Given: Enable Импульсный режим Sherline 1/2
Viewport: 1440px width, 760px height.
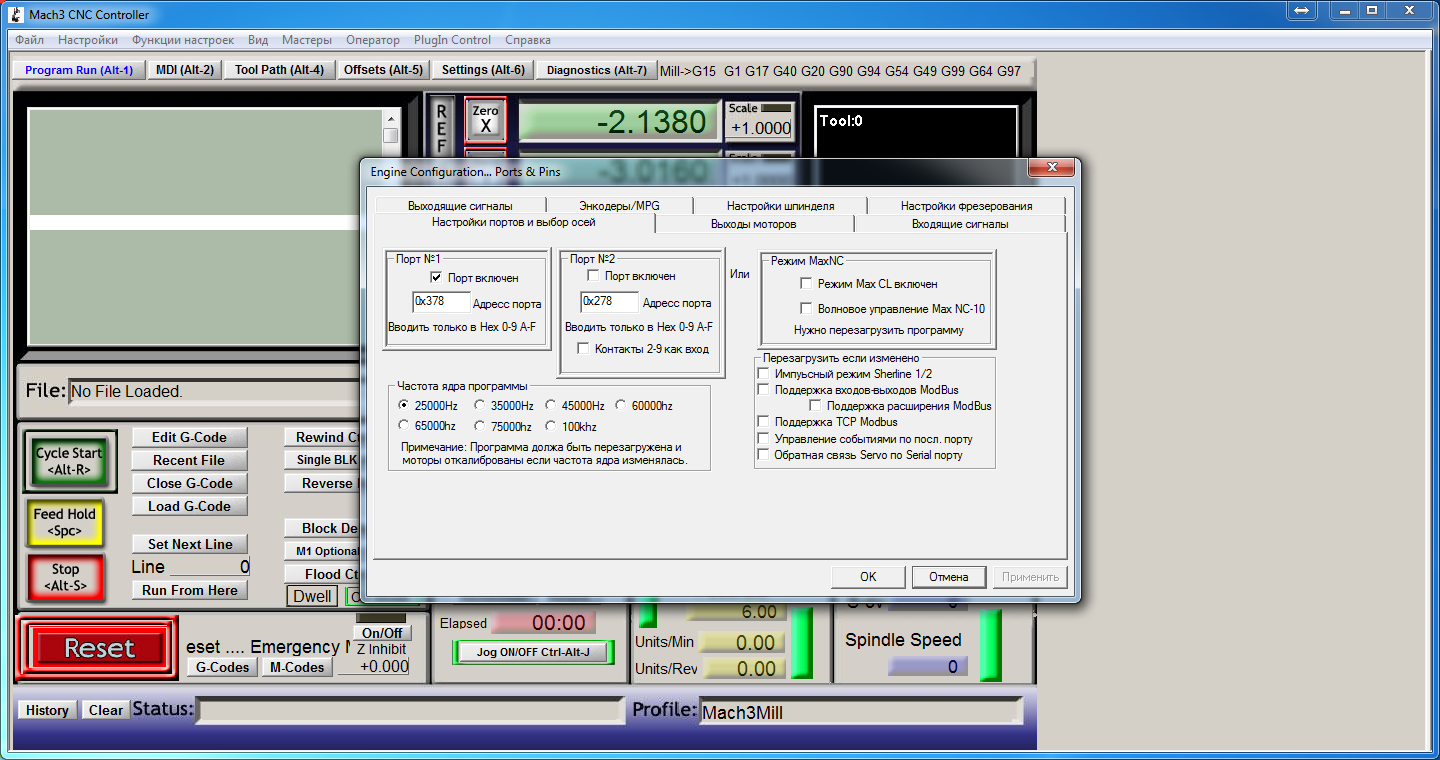Looking at the screenshot, I should 764,374.
